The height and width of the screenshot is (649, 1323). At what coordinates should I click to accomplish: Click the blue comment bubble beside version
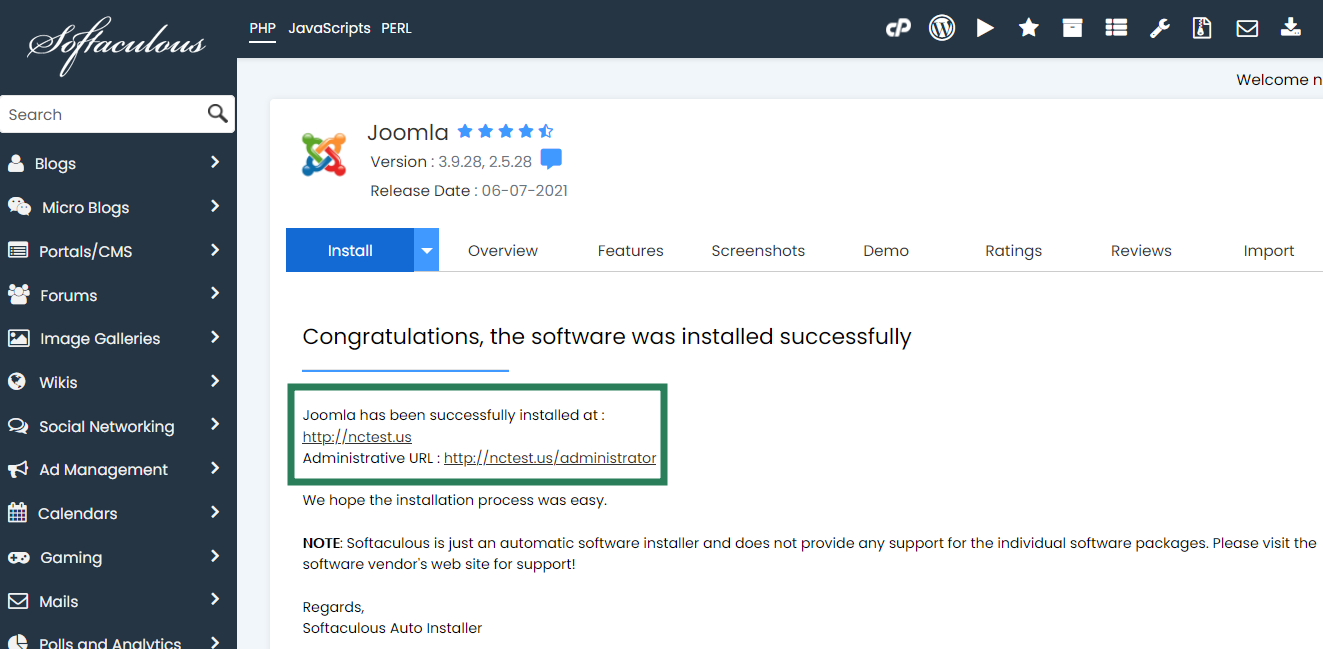pyautogui.click(x=551, y=159)
